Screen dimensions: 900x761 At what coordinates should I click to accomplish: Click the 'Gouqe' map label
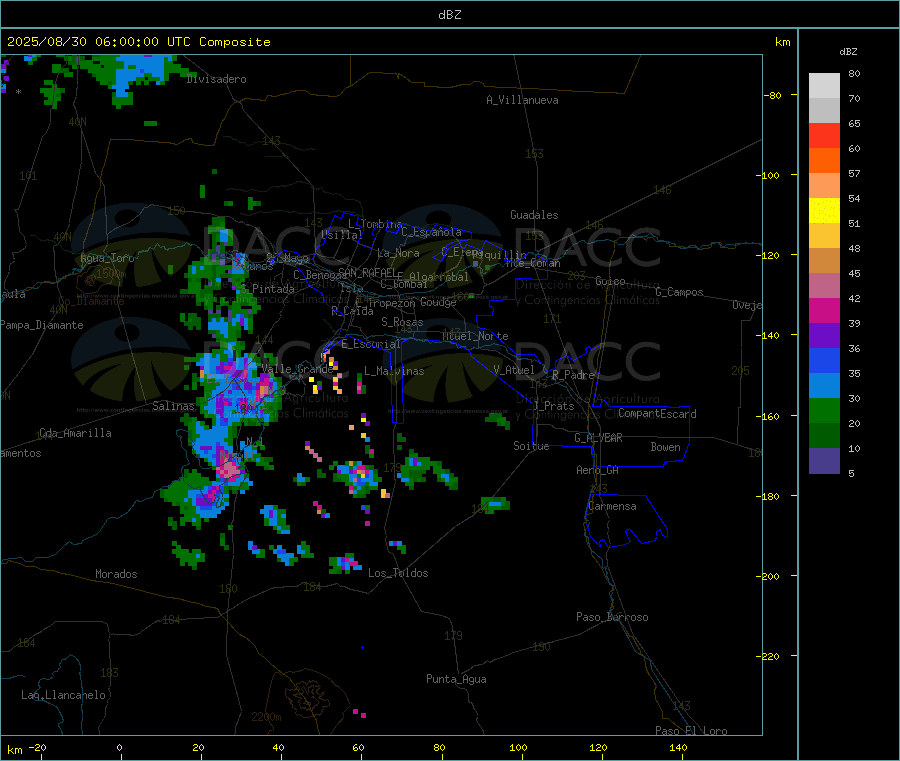pyautogui.click(x=438, y=302)
